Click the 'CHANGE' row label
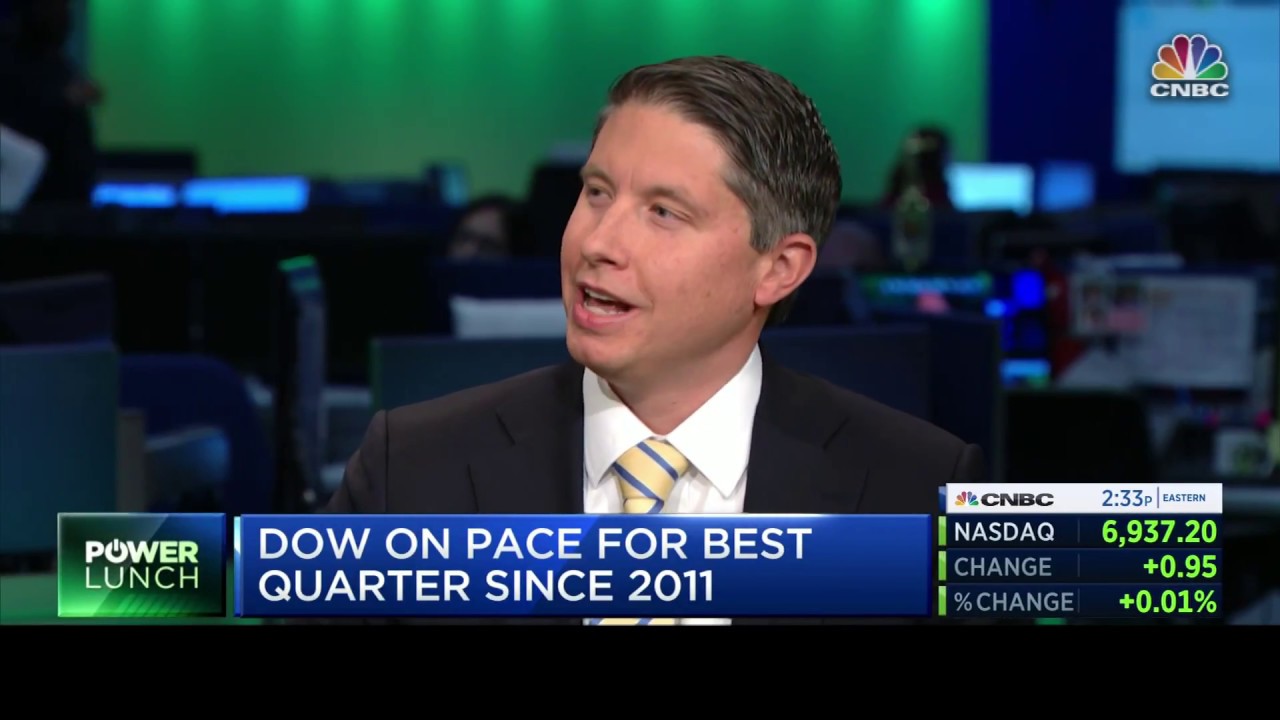 [1003, 567]
